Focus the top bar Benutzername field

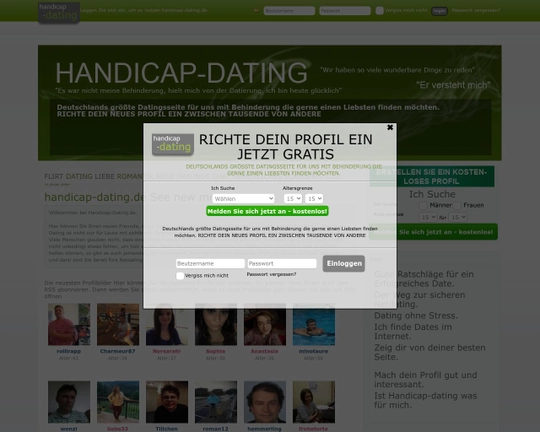coord(289,11)
